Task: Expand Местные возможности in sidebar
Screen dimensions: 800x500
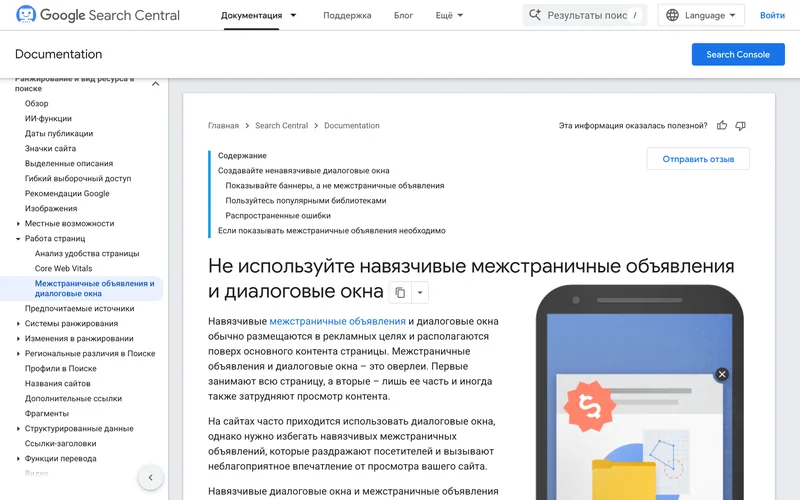Action: [18, 223]
